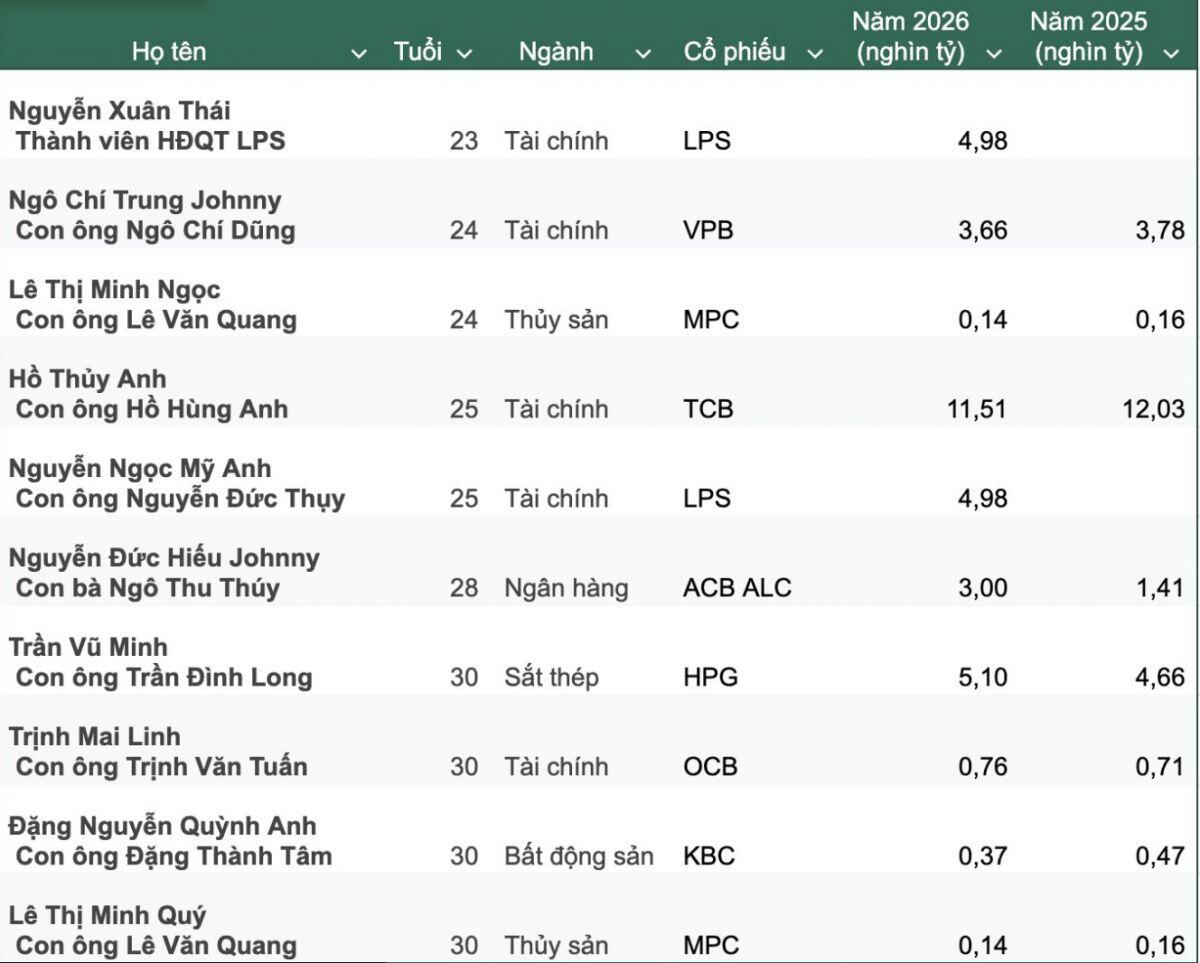
Task: Click the text Con ông Trịnh Văn Tuấn
Action: click(161, 767)
